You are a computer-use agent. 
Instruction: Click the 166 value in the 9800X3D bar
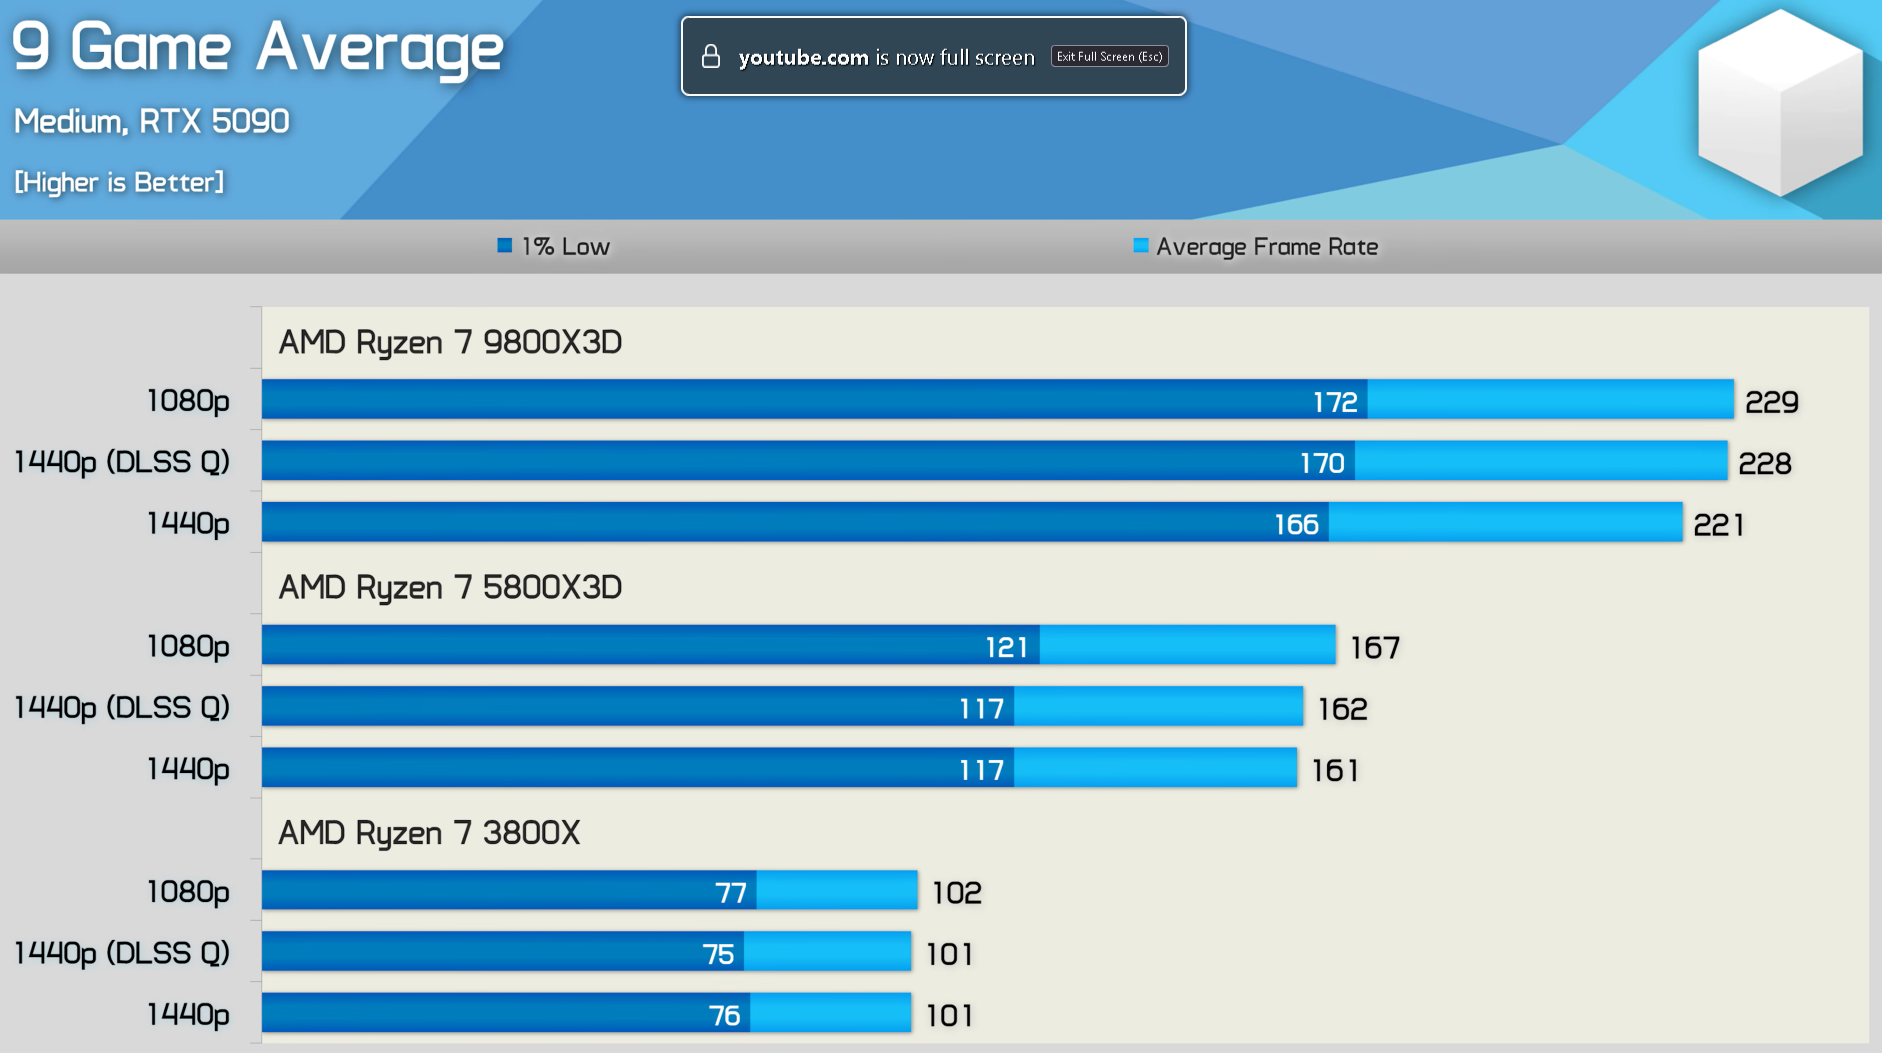click(x=1296, y=524)
